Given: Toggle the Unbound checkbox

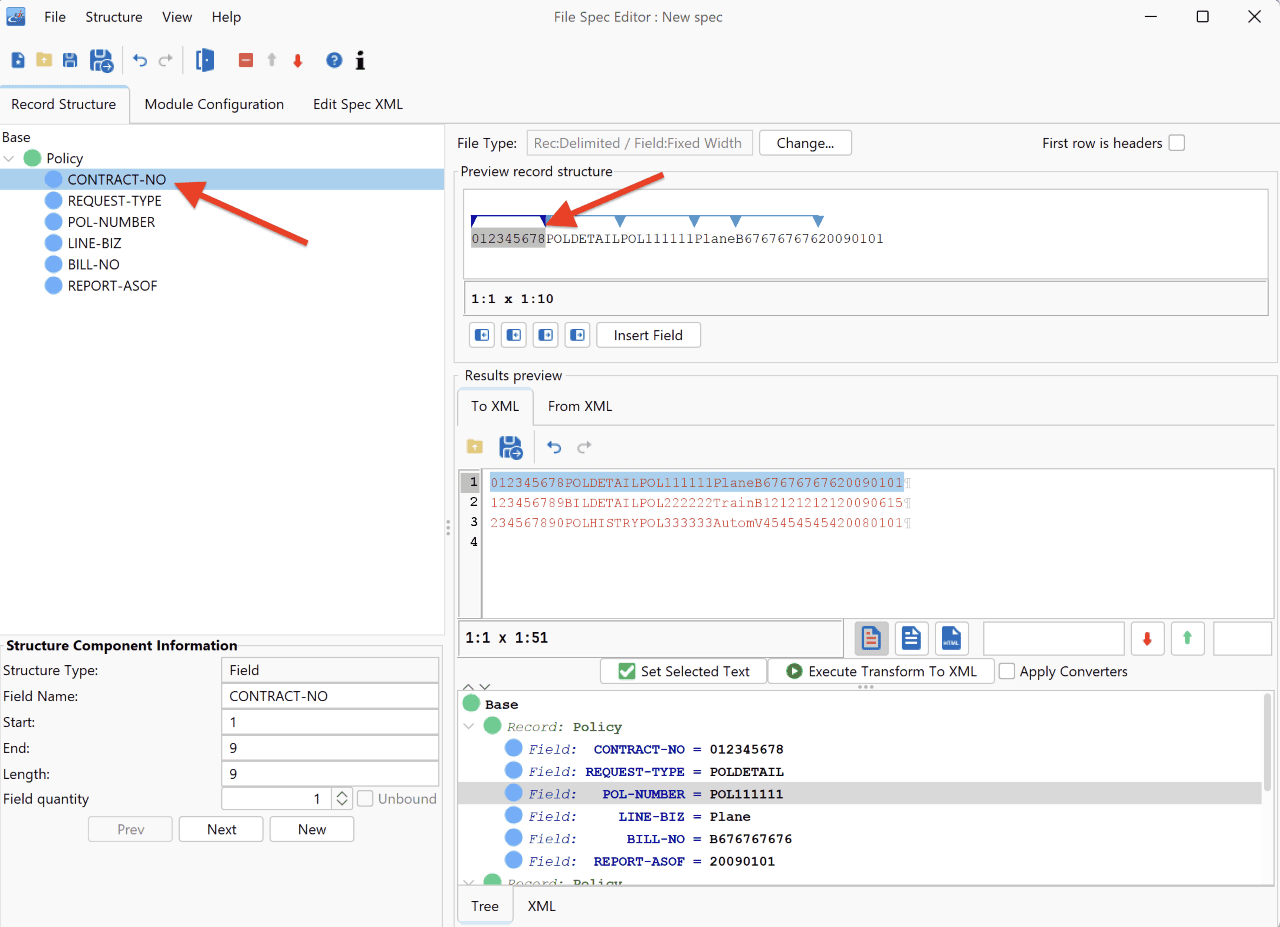Looking at the screenshot, I should click(x=366, y=799).
